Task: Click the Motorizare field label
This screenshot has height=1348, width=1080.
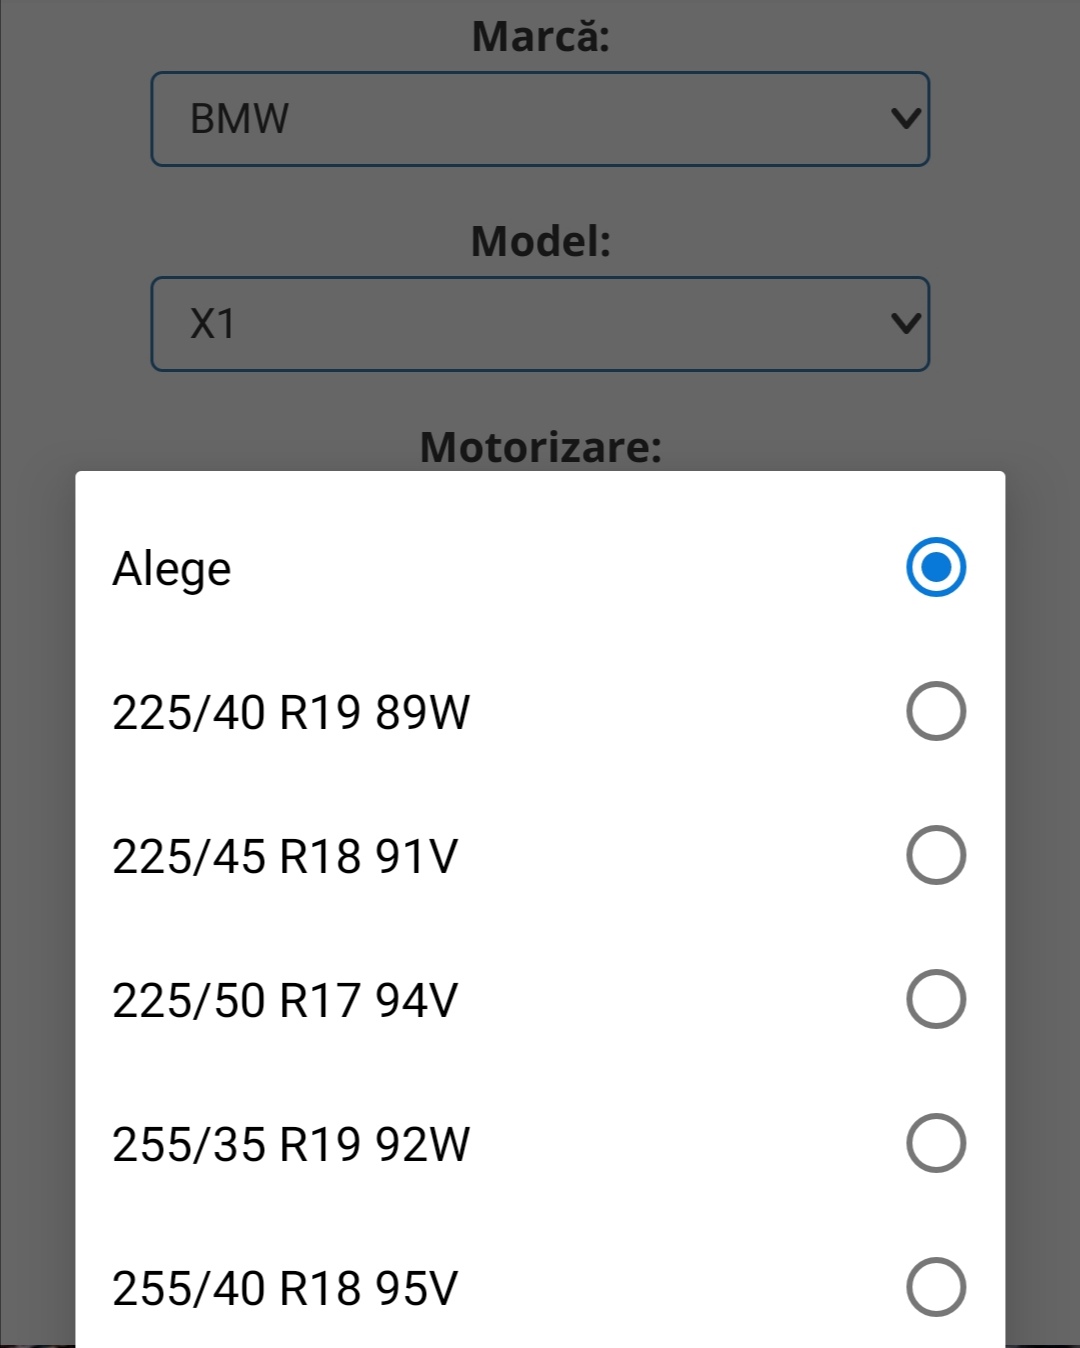Action: pos(540,446)
